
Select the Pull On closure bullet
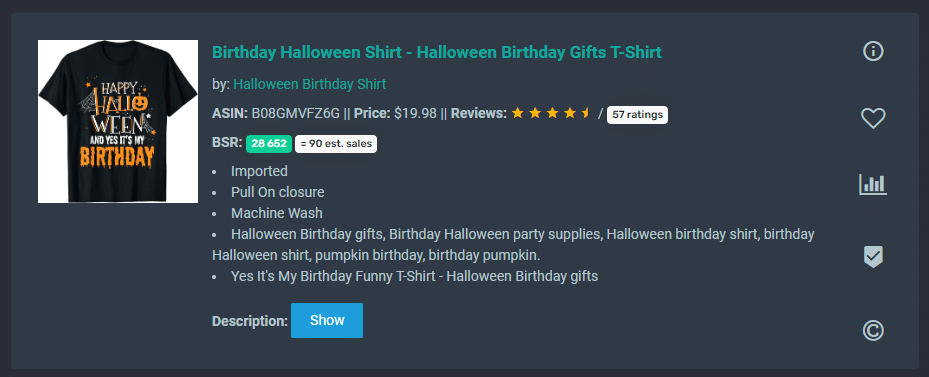(x=278, y=192)
